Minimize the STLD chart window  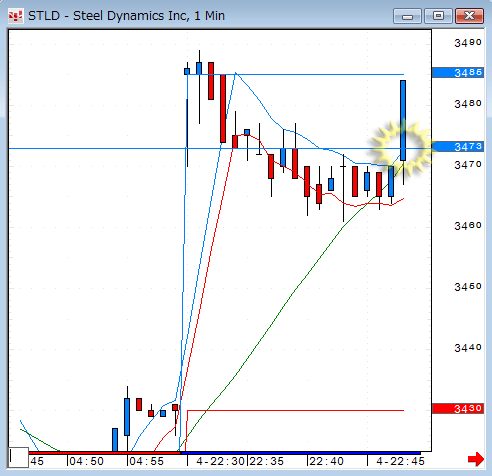pos(407,16)
